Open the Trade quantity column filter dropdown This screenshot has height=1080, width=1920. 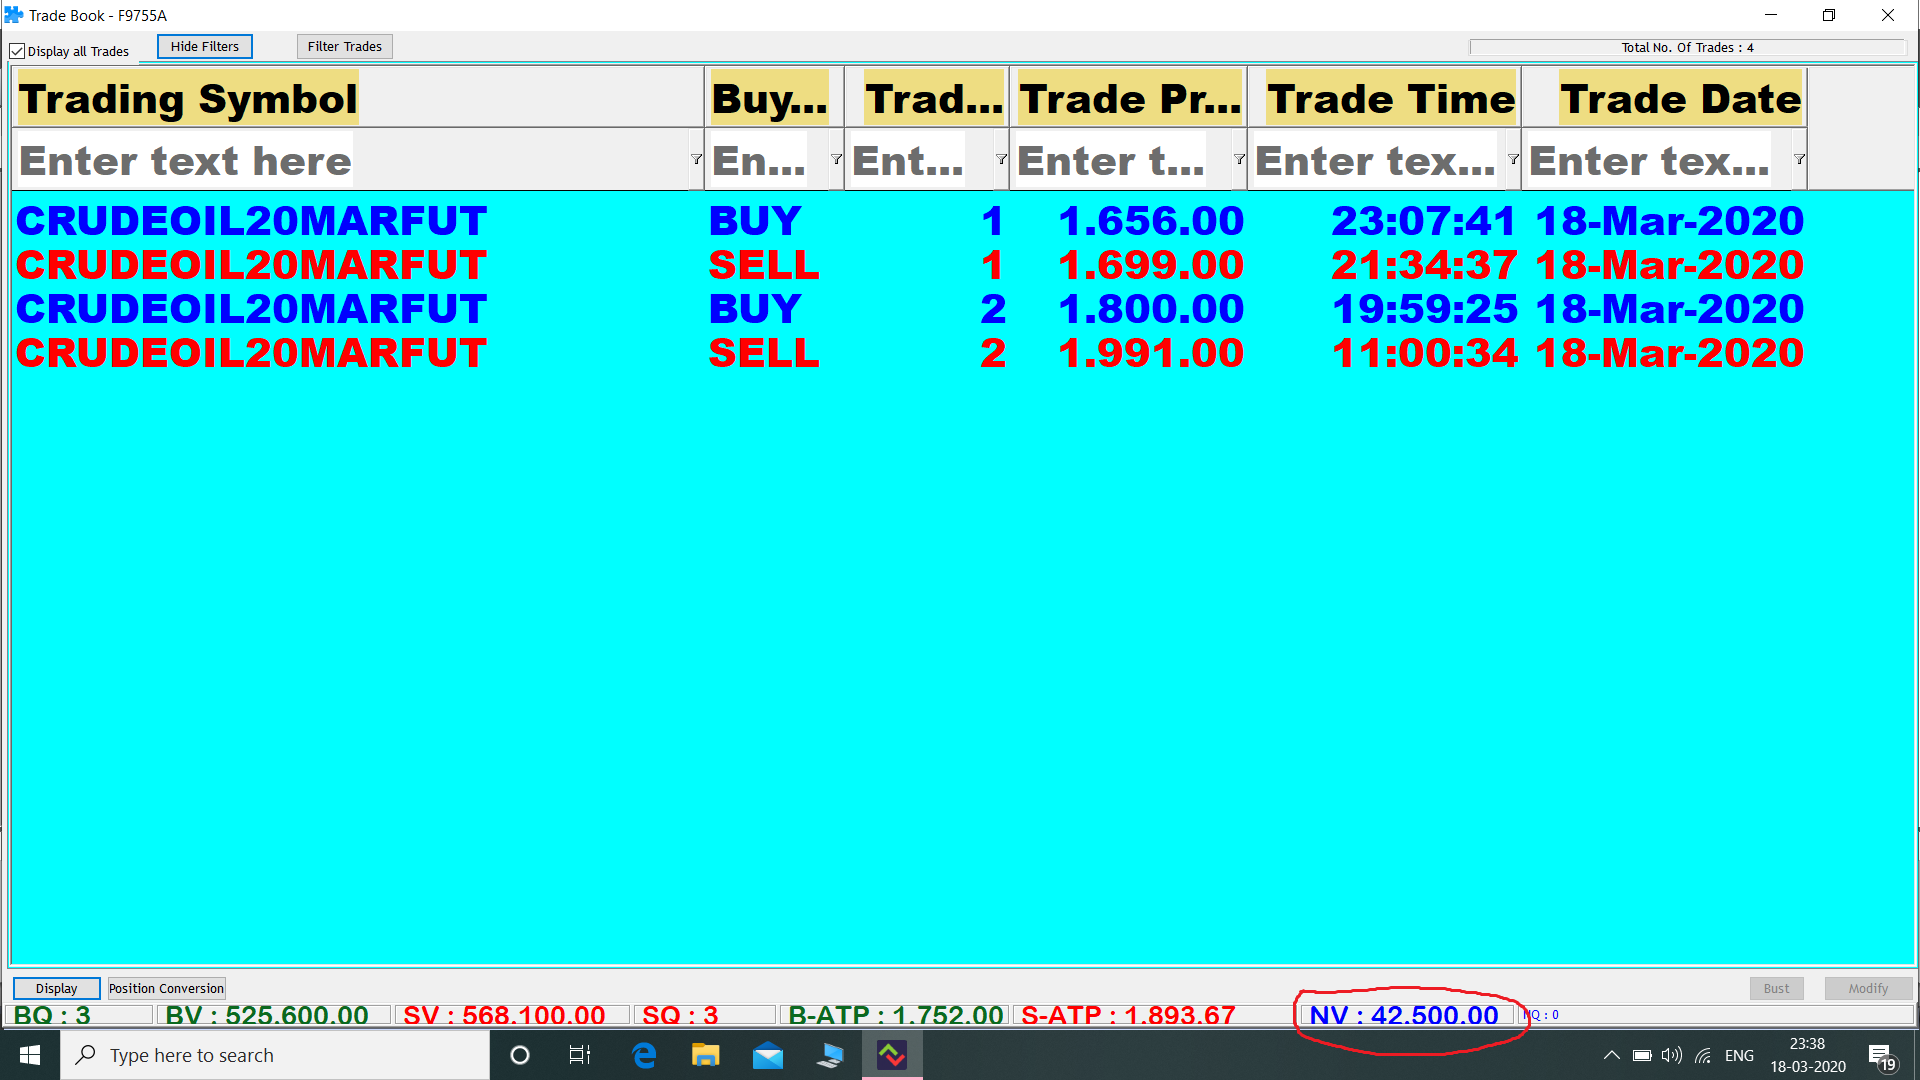[x=1001, y=160]
